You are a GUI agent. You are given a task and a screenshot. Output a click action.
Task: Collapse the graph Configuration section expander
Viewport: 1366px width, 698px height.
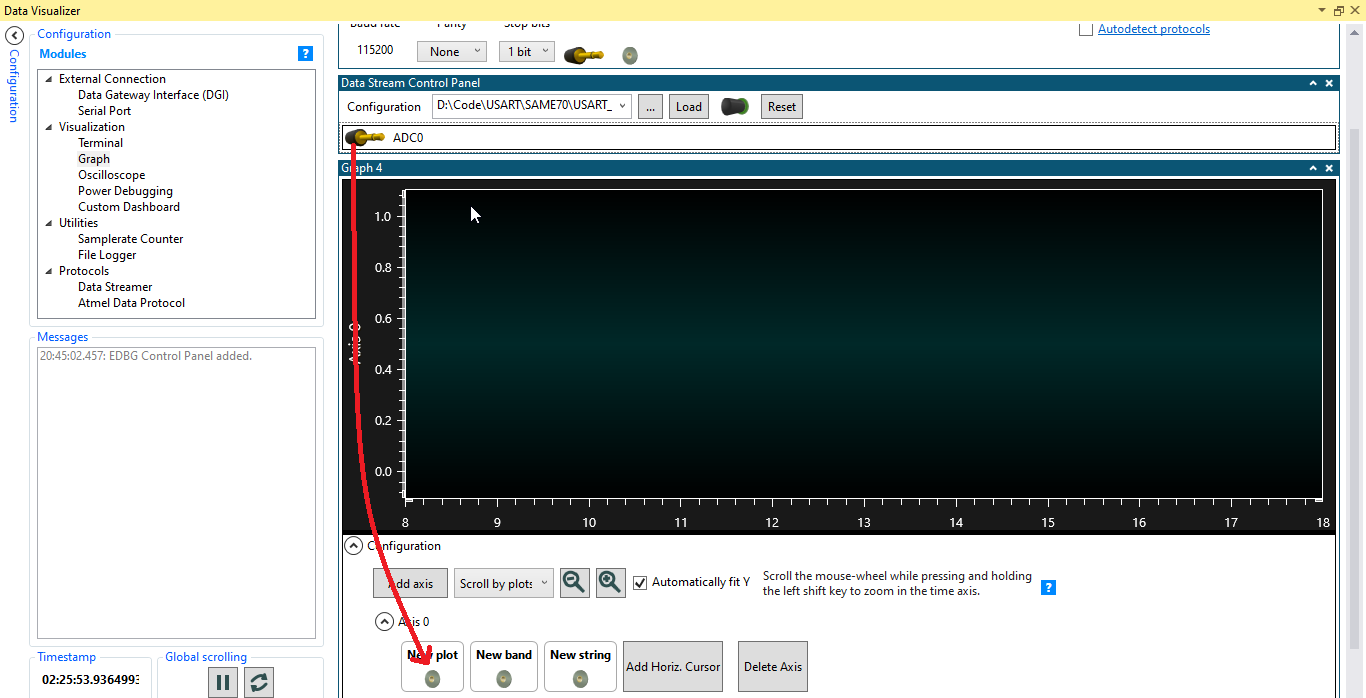[353, 546]
